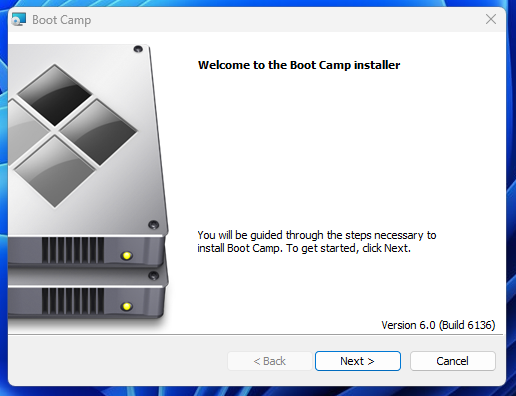Click the greyed-out < Back button
The height and width of the screenshot is (396, 516).
[x=270, y=361]
